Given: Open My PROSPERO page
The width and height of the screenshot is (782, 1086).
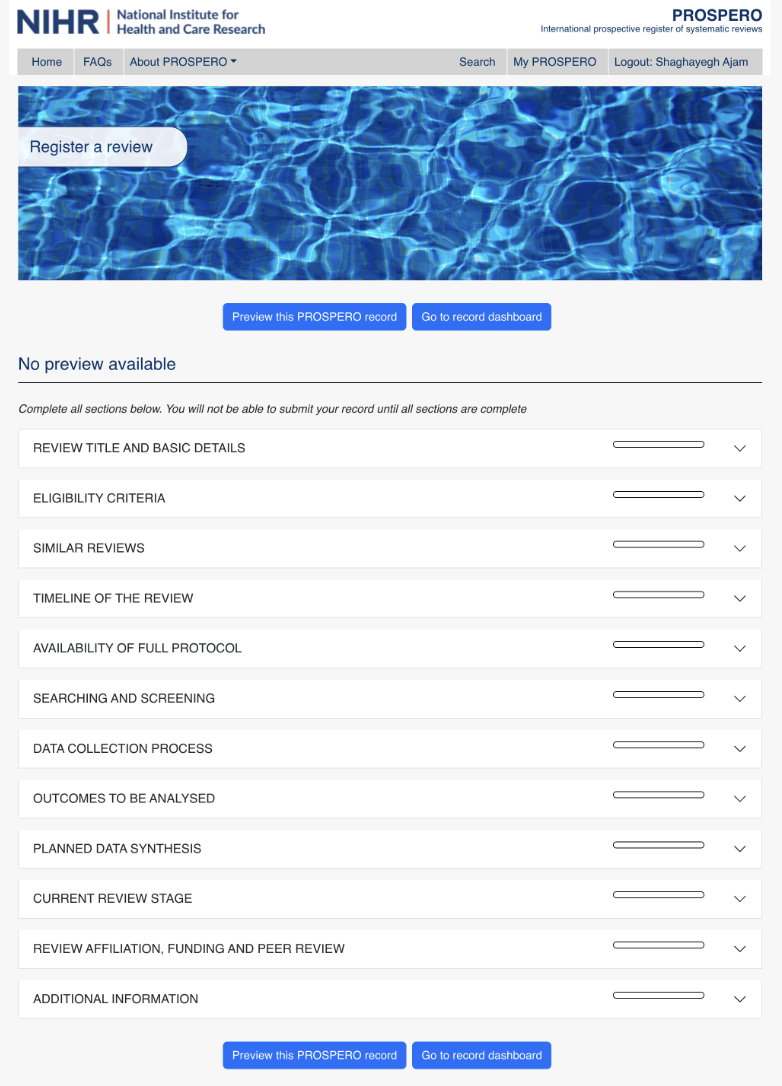Looking at the screenshot, I should (554, 62).
